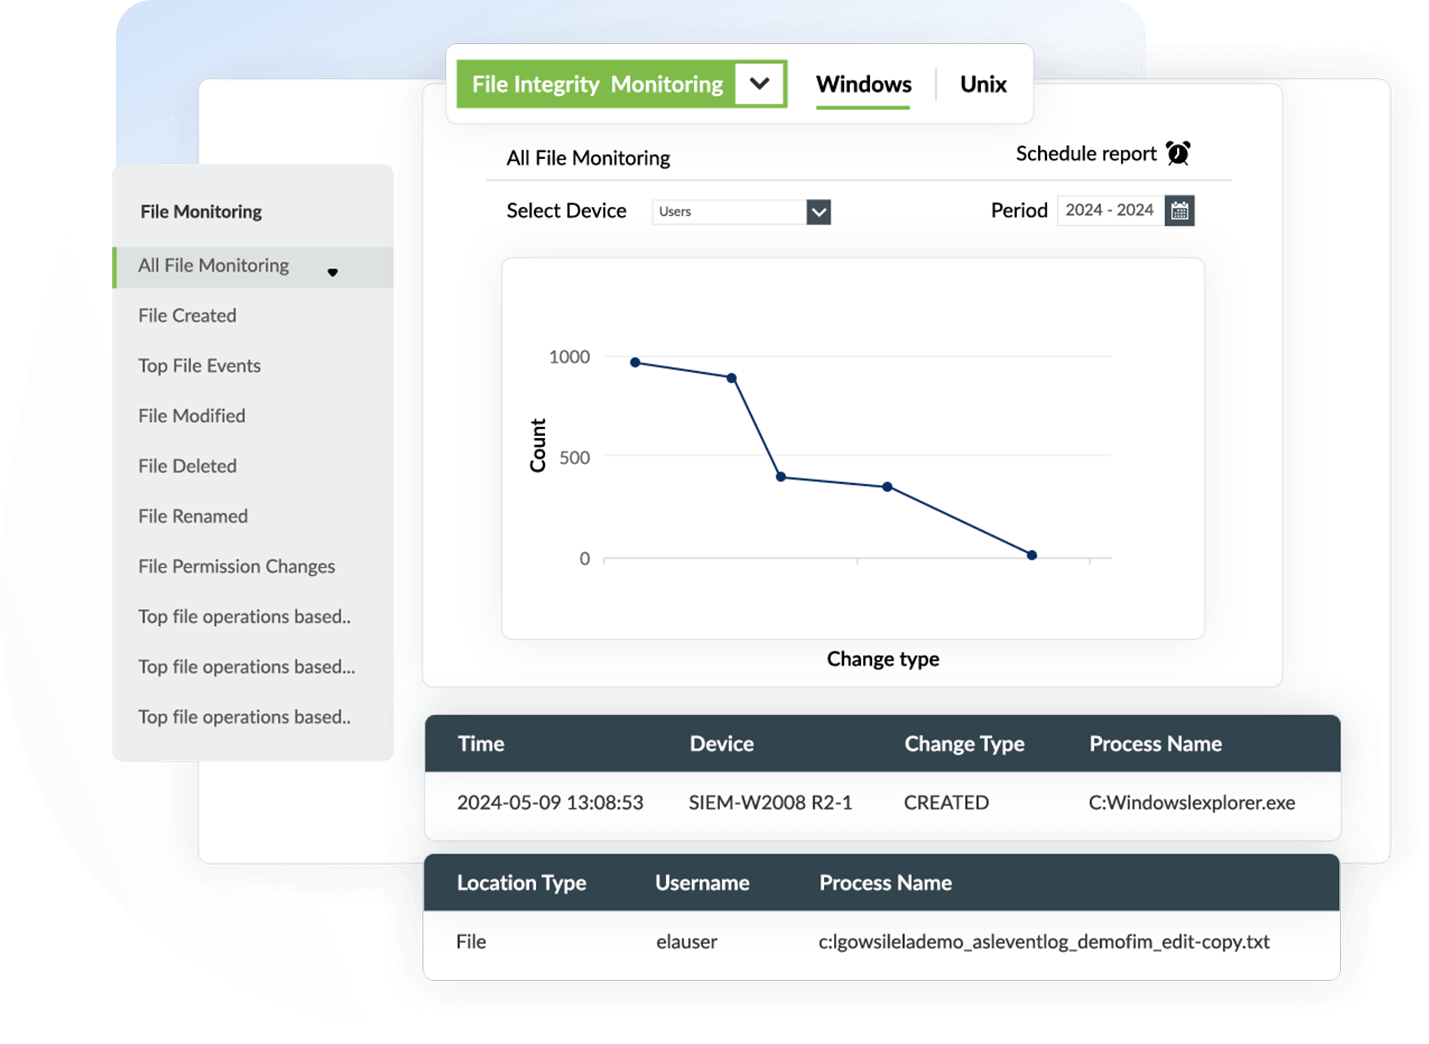Switch to the Unix tab
1429x1044 pixels.
(x=983, y=84)
